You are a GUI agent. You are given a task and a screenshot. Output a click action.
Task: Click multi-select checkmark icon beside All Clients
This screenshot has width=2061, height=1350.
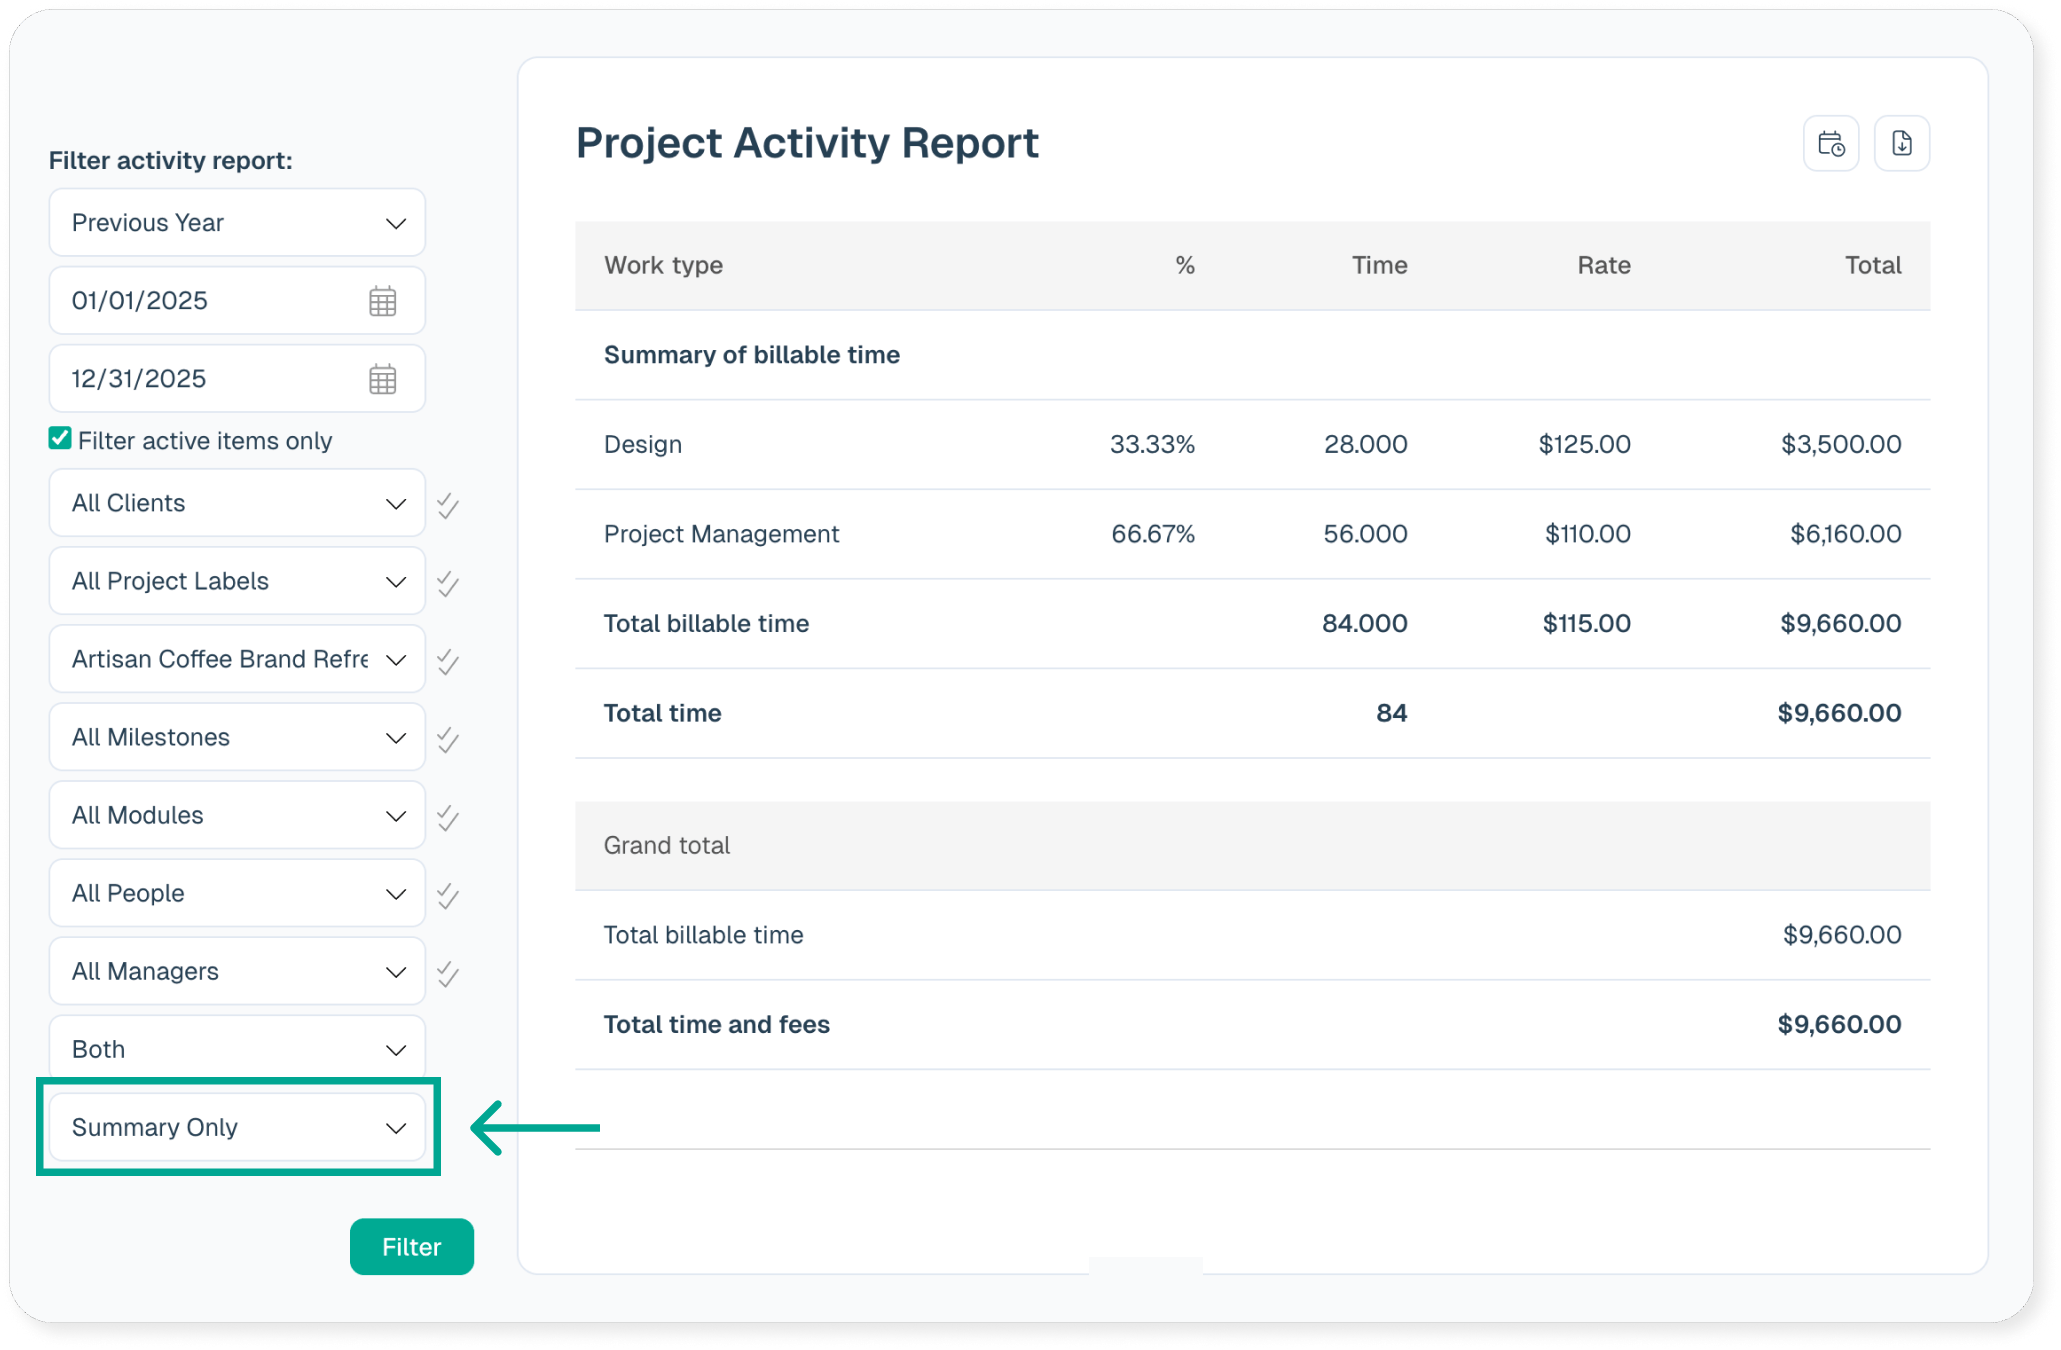pos(448,505)
